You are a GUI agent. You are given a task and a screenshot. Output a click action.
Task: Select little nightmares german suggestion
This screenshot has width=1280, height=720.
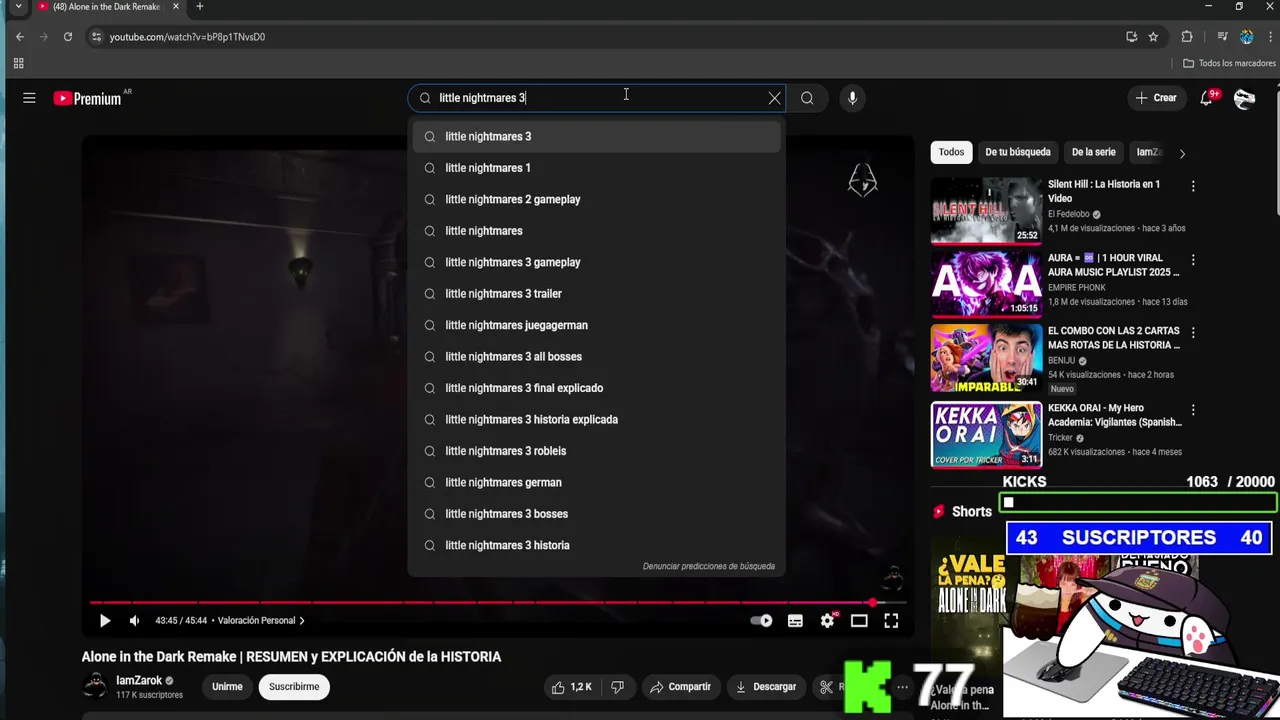click(x=596, y=482)
